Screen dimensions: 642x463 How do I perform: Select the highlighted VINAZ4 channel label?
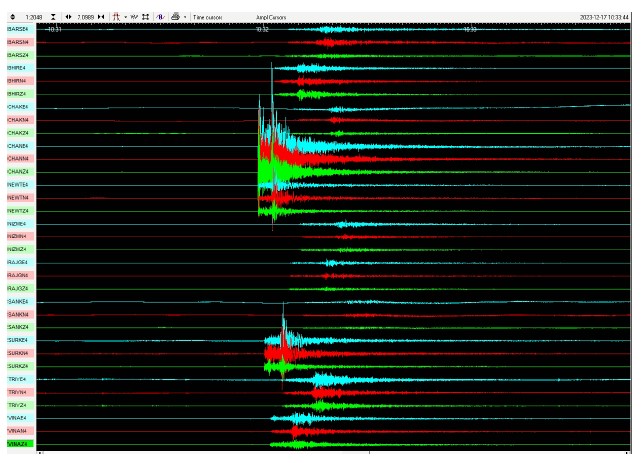coord(18,444)
